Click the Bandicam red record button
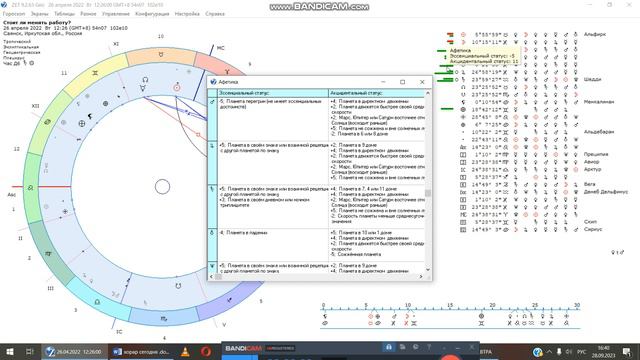Screen dimensions: 640x360 tap(451, 357)
